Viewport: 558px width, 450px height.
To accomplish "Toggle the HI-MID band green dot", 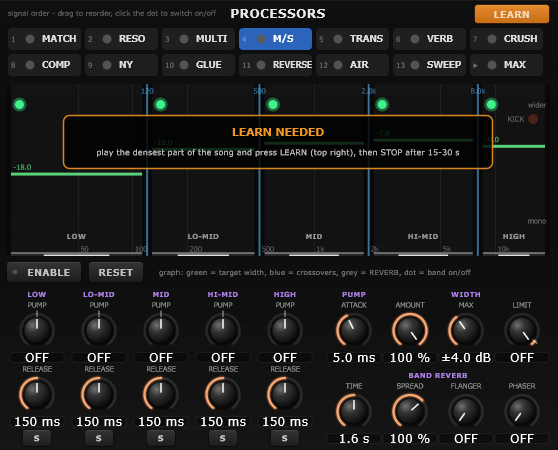I will point(382,105).
